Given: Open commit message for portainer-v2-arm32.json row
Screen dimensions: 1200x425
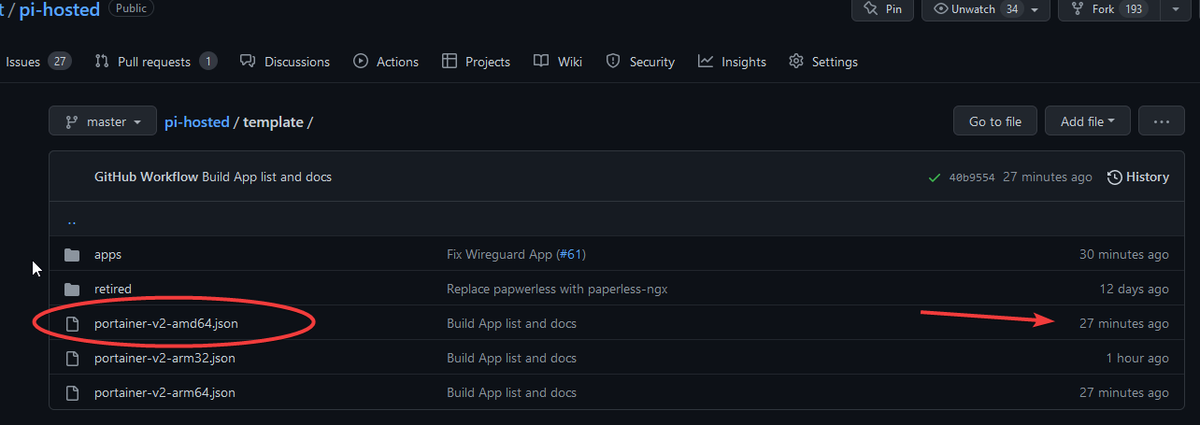Looking at the screenshot, I should 512,358.
